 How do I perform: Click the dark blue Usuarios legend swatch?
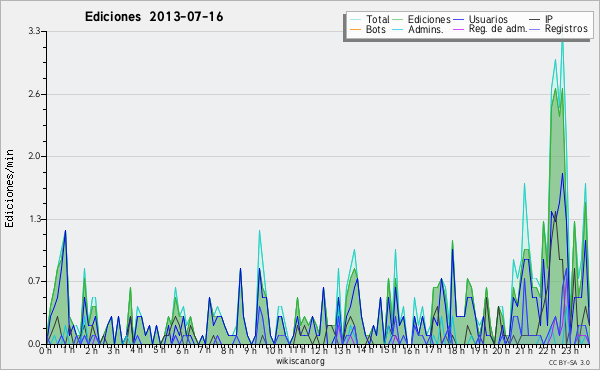click(x=458, y=20)
